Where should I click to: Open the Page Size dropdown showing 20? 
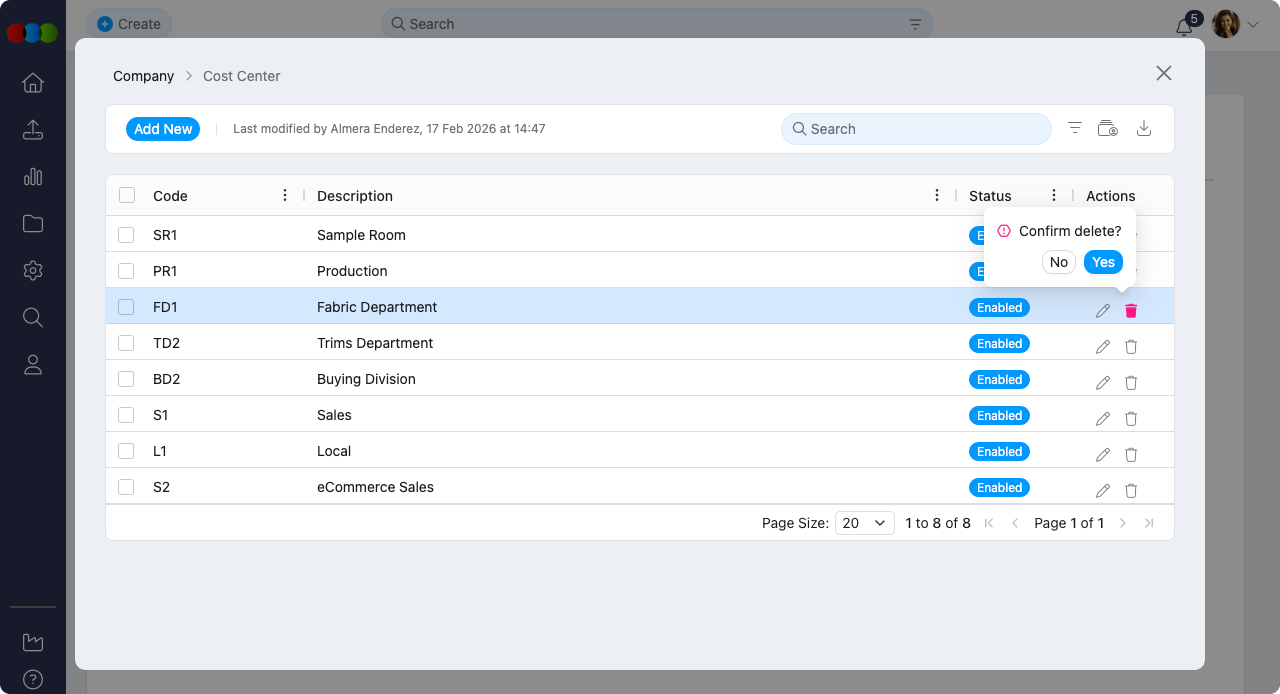(x=865, y=523)
